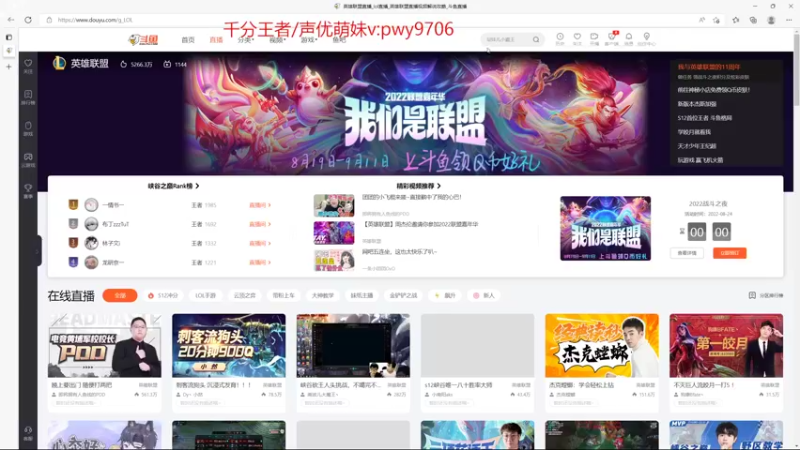Toggle the vertical tabs icon in browser sidebar
800x450 pixels.
pos(9,37)
